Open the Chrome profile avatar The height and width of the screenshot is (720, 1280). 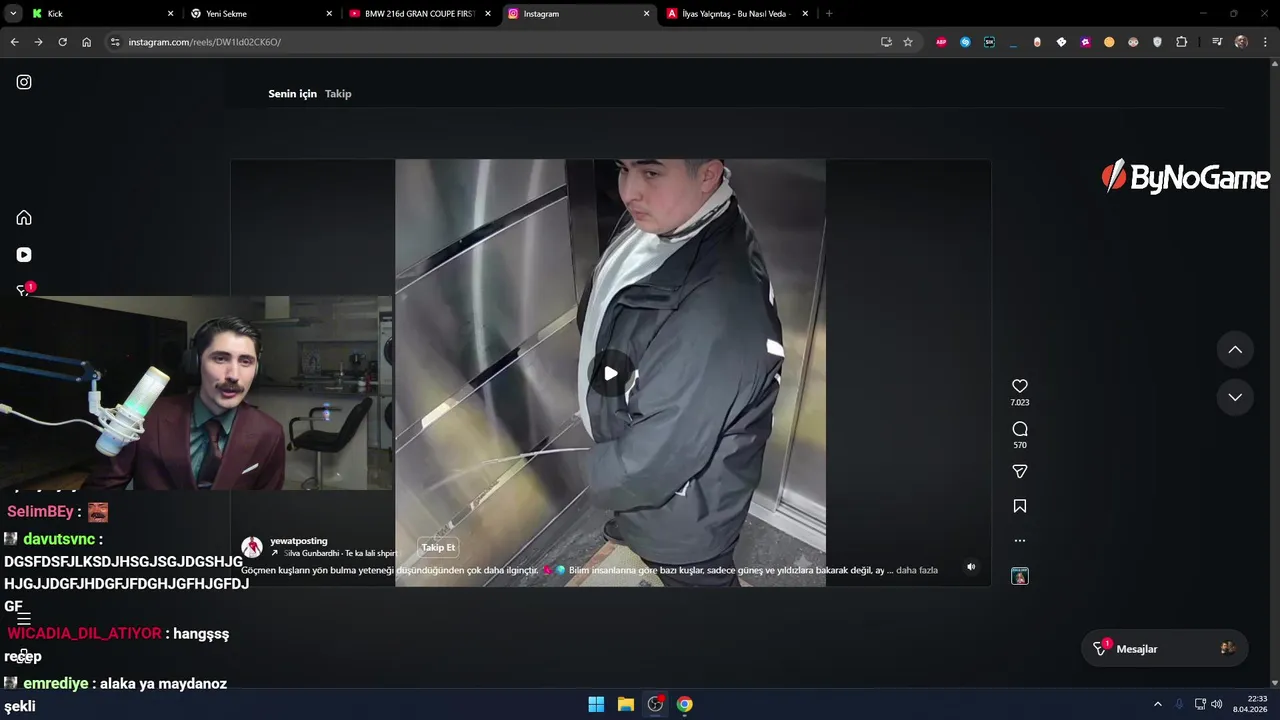pyautogui.click(x=1241, y=42)
